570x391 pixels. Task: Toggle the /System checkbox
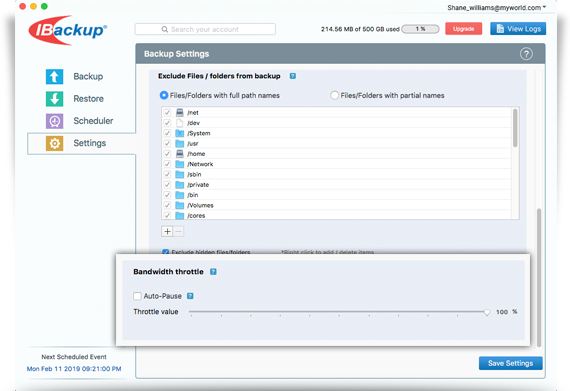[167, 133]
